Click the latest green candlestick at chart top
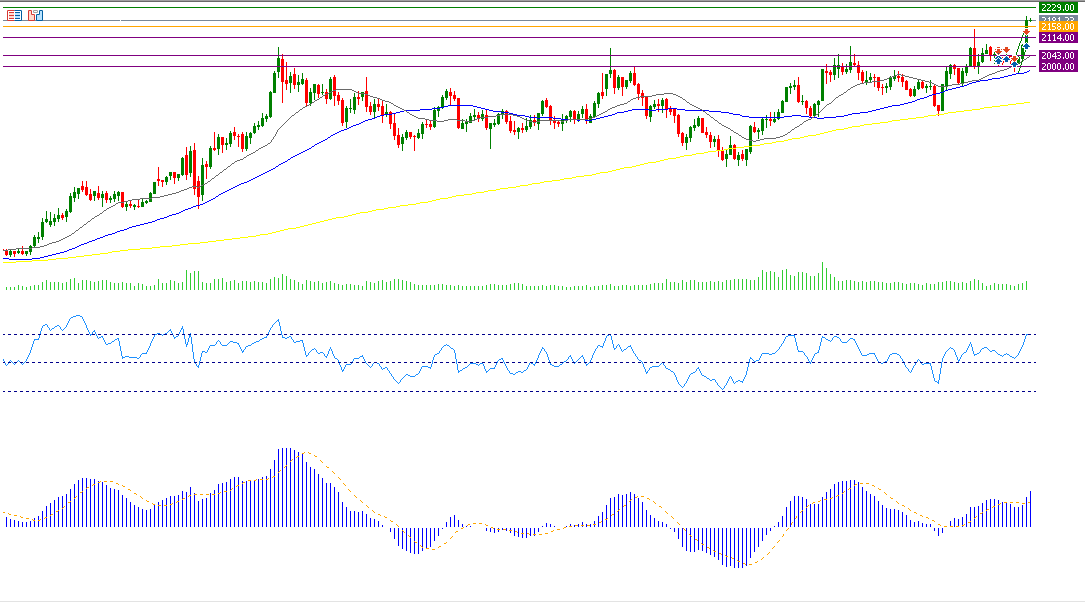 (x=1028, y=20)
